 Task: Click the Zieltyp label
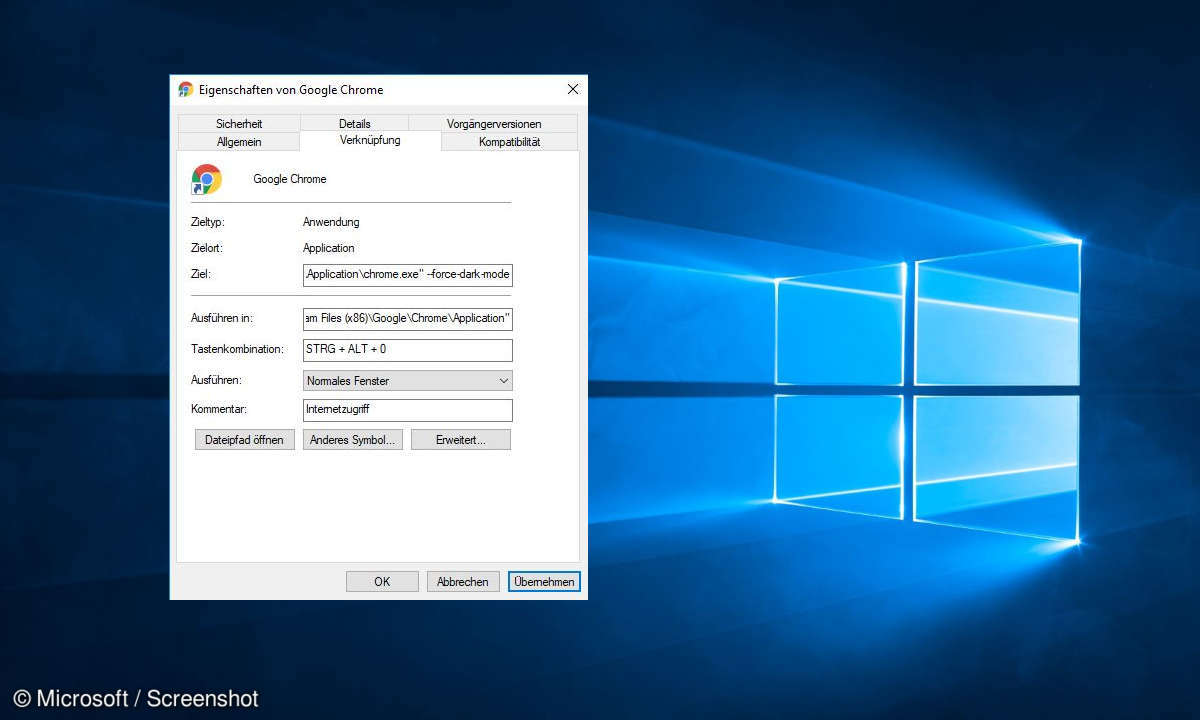click(x=207, y=222)
